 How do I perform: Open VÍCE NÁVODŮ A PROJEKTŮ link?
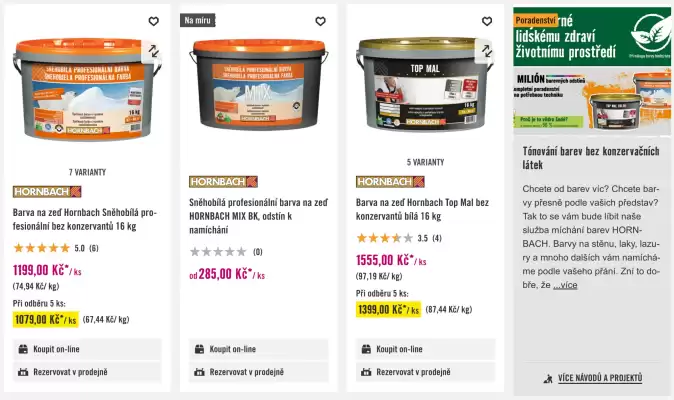click(600, 378)
